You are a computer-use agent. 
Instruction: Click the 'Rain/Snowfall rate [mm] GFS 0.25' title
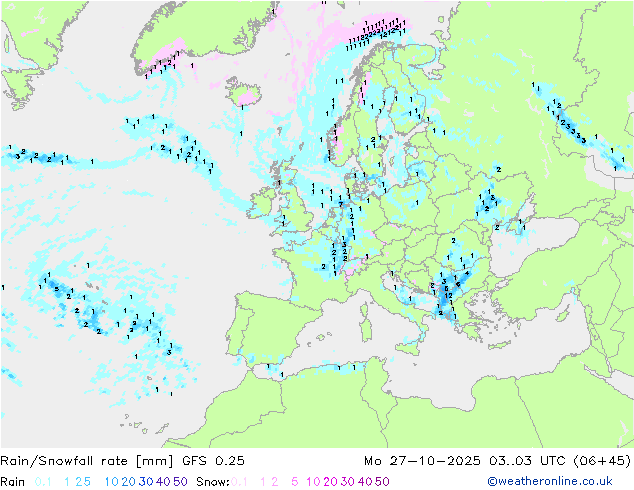[x=123, y=461]
